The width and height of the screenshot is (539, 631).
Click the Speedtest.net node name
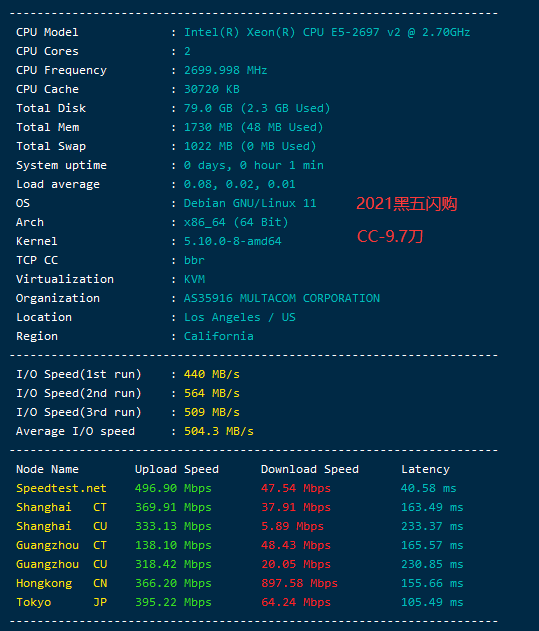pyautogui.click(x=61, y=488)
